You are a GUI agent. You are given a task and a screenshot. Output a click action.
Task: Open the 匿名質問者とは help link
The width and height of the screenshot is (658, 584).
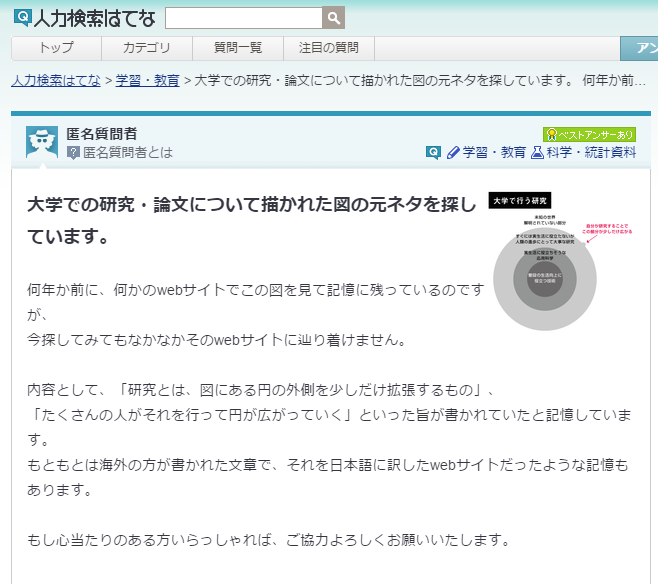pyautogui.click(x=128, y=152)
